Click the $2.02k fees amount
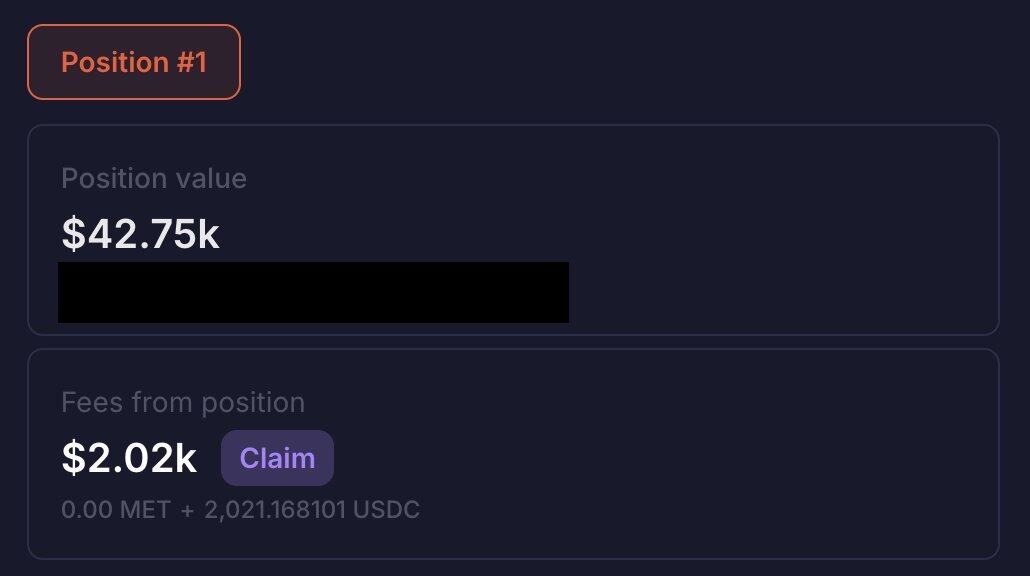The width and height of the screenshot is (1030, 576). tap(129, 458)
